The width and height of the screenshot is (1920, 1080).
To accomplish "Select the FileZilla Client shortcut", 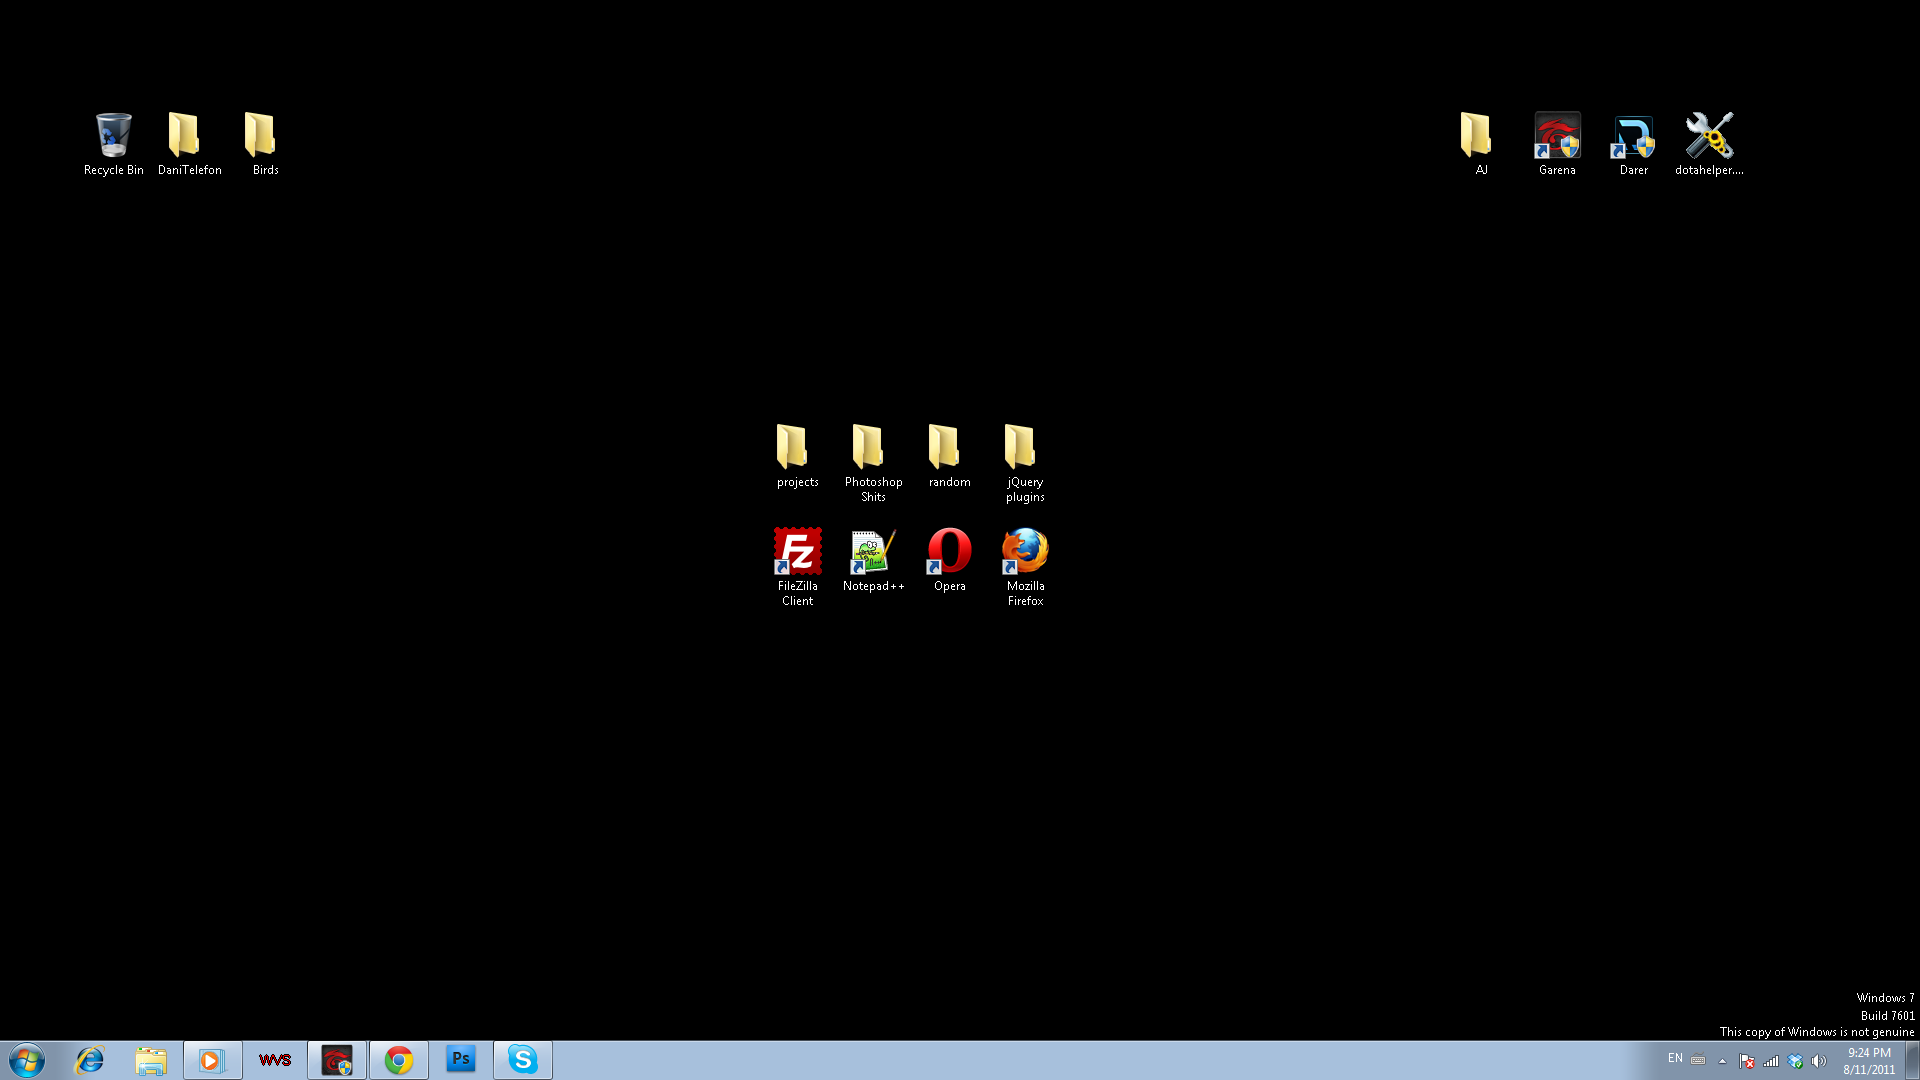I will point(797,567).
